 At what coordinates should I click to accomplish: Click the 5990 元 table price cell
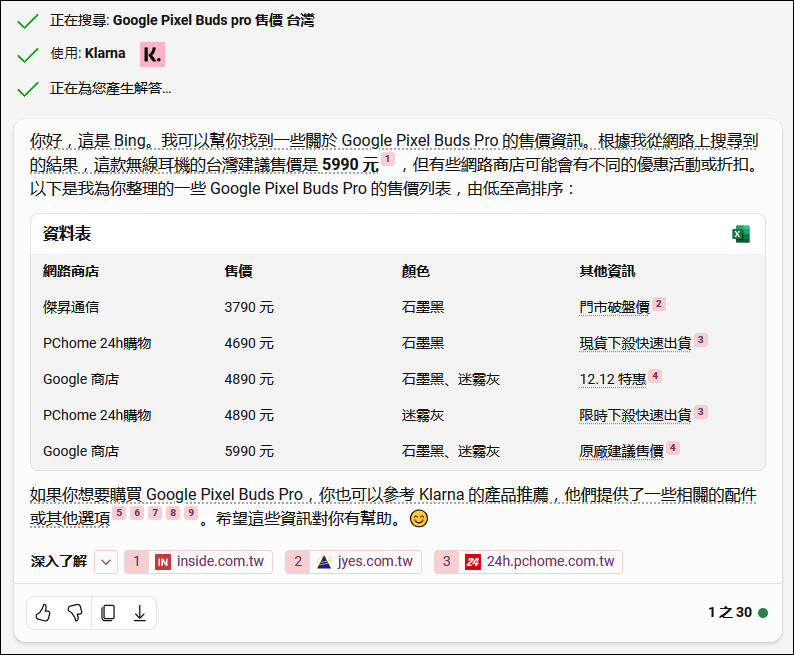[x=249, y=451]
